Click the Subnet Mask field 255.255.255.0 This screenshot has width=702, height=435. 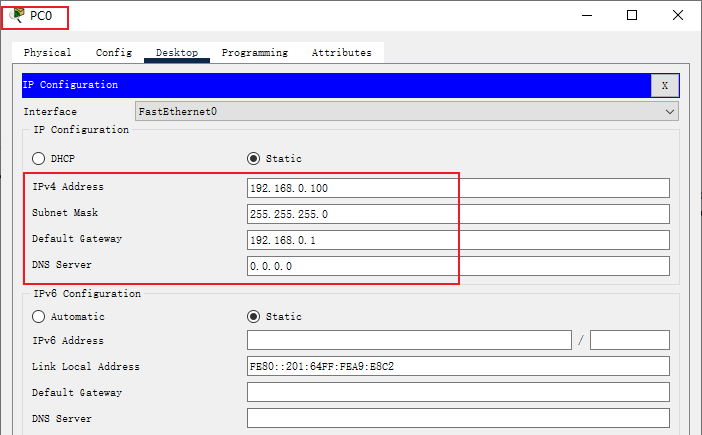coord(458,214)
